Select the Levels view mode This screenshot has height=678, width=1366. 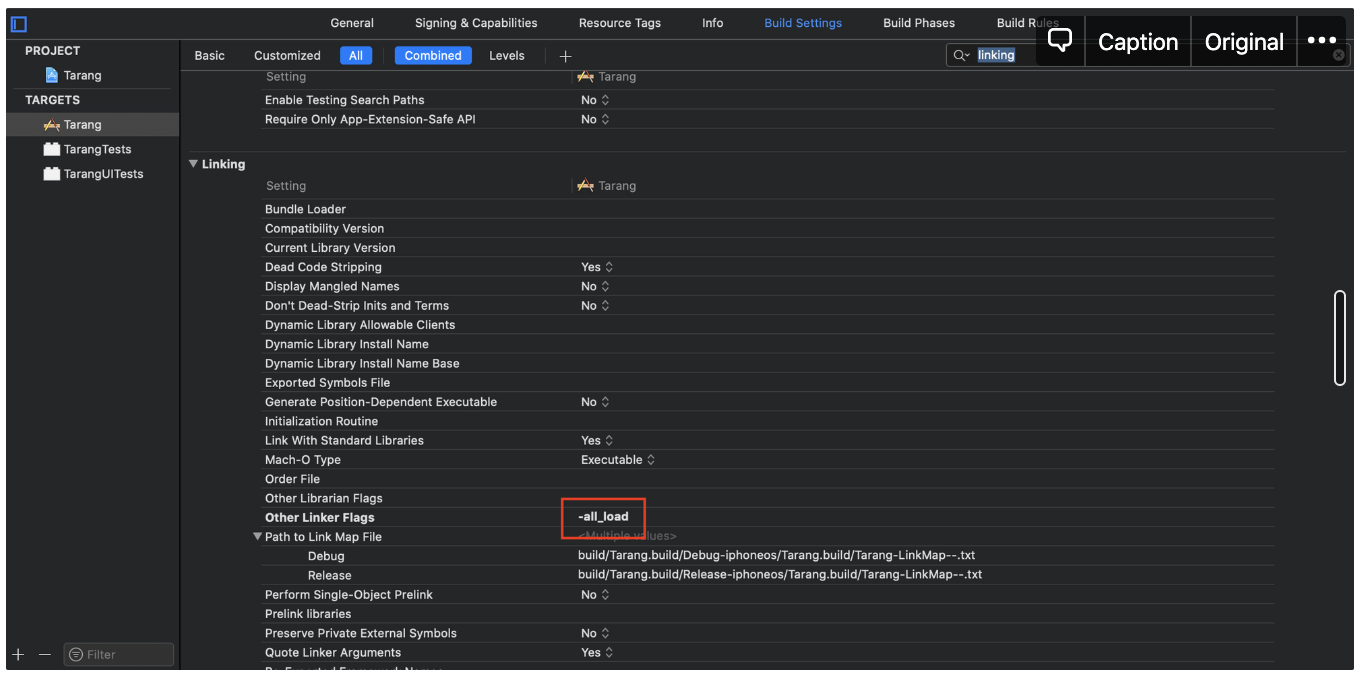pos(507,56)
